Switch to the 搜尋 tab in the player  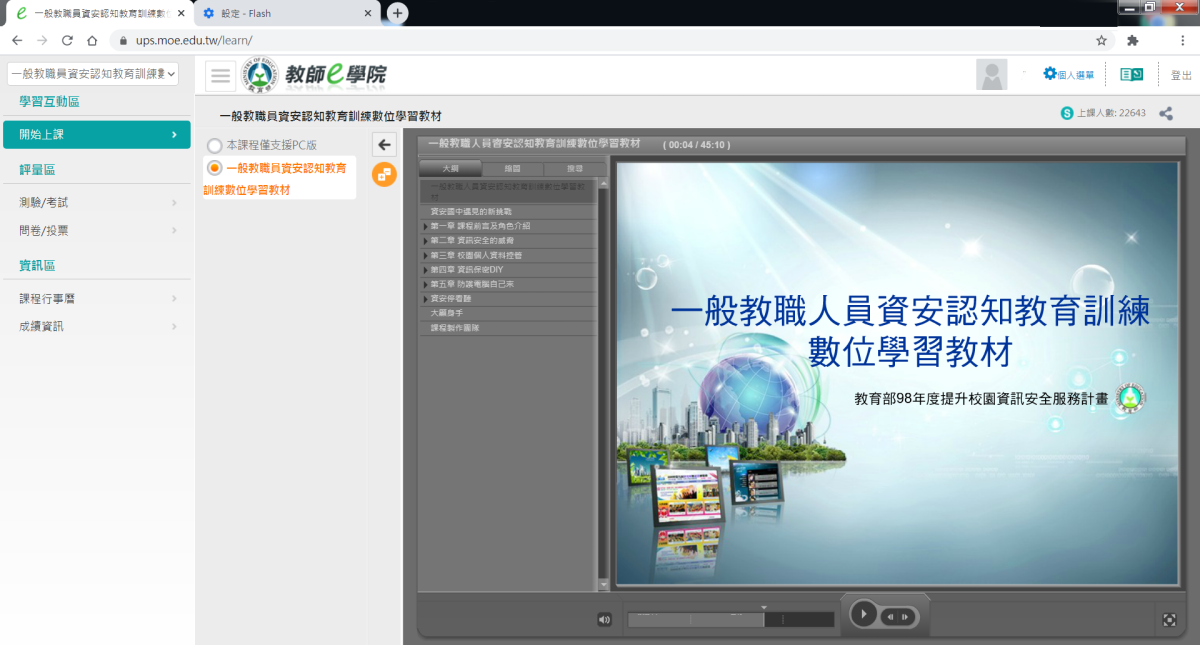pyautogui.click(x=574, y=169)
